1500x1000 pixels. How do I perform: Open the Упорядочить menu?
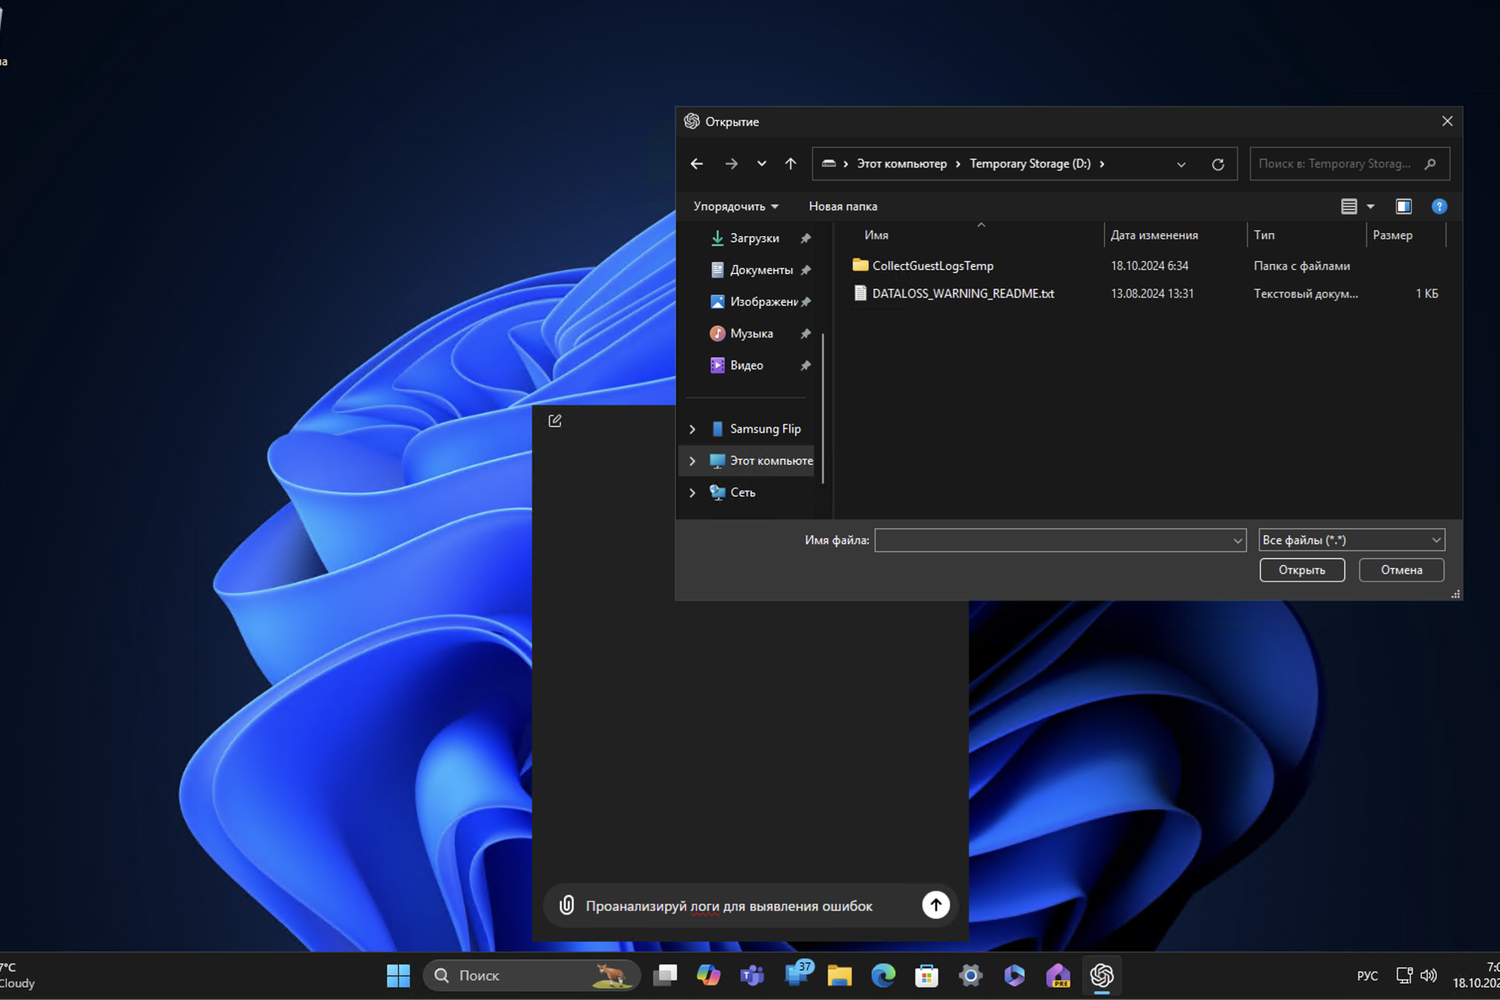click(x=735, y=206)
